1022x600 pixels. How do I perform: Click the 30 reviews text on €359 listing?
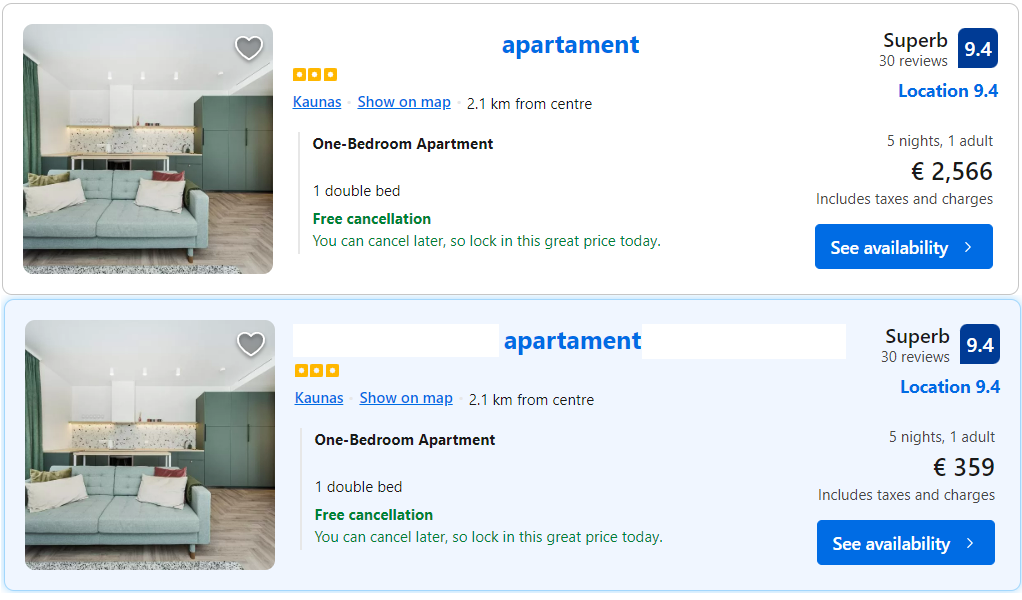915,357
